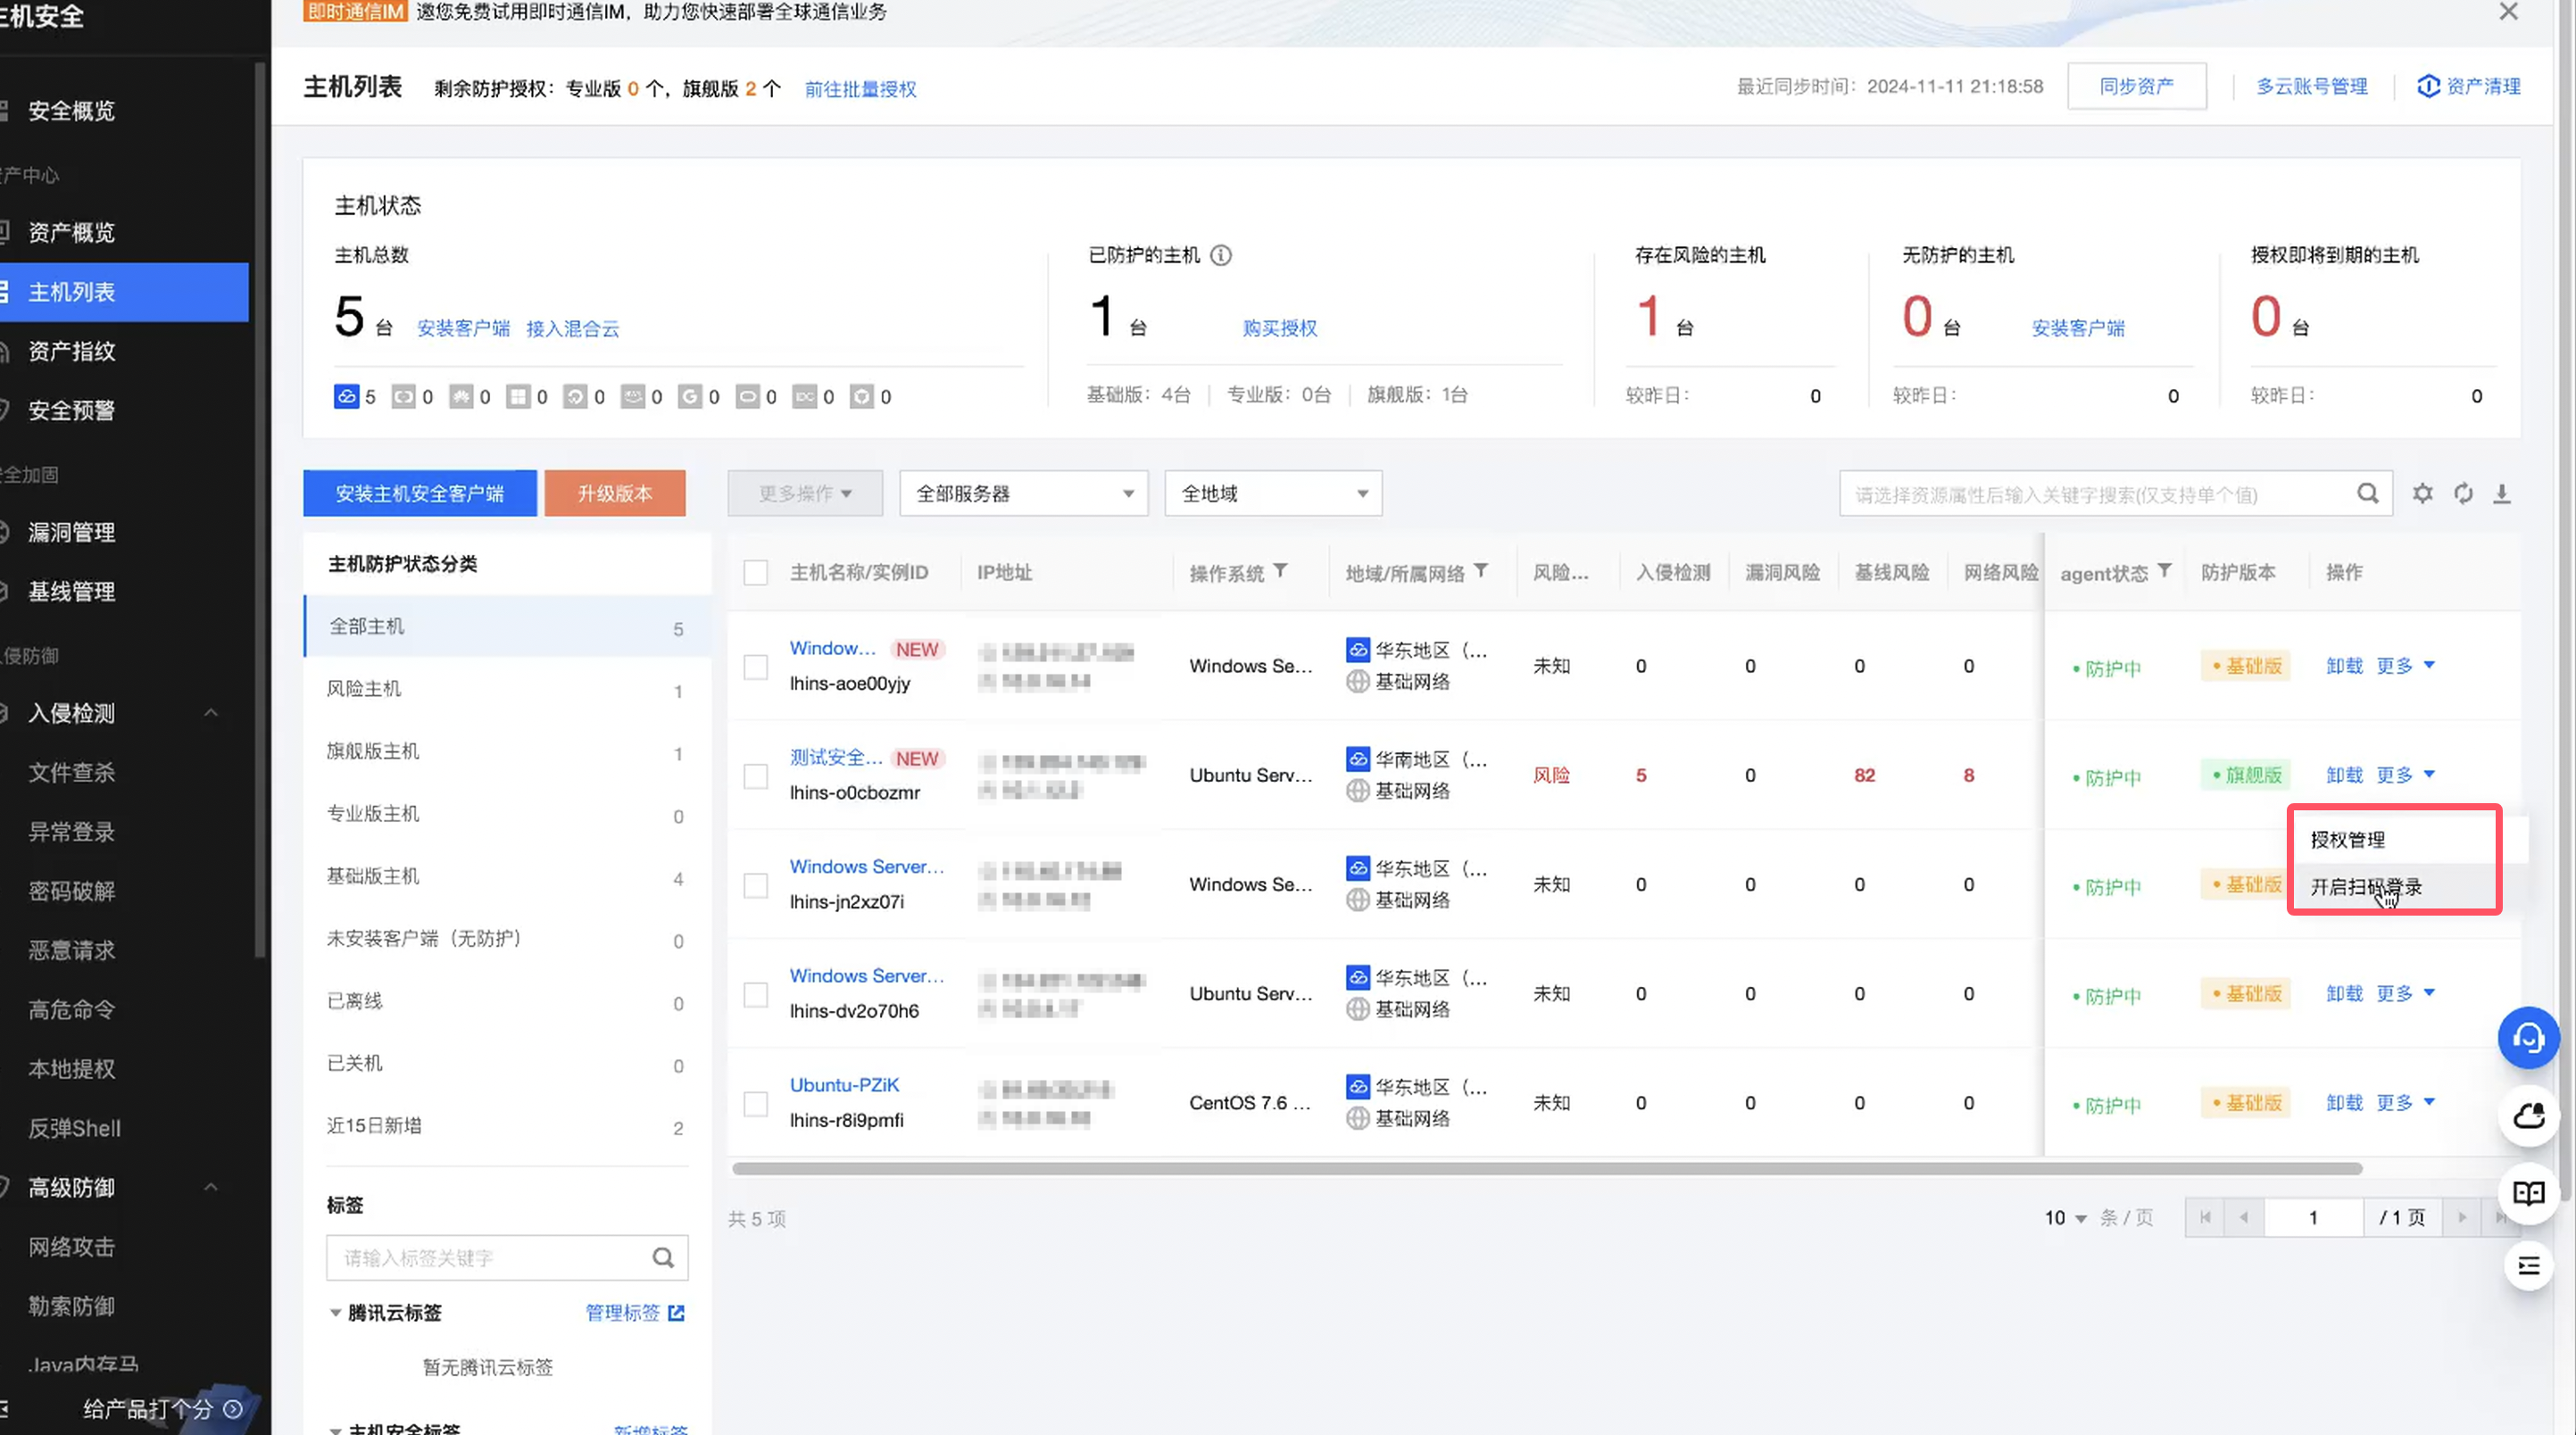
Task: Click the agent状态 column filter icon
Action: (2164, 571)
